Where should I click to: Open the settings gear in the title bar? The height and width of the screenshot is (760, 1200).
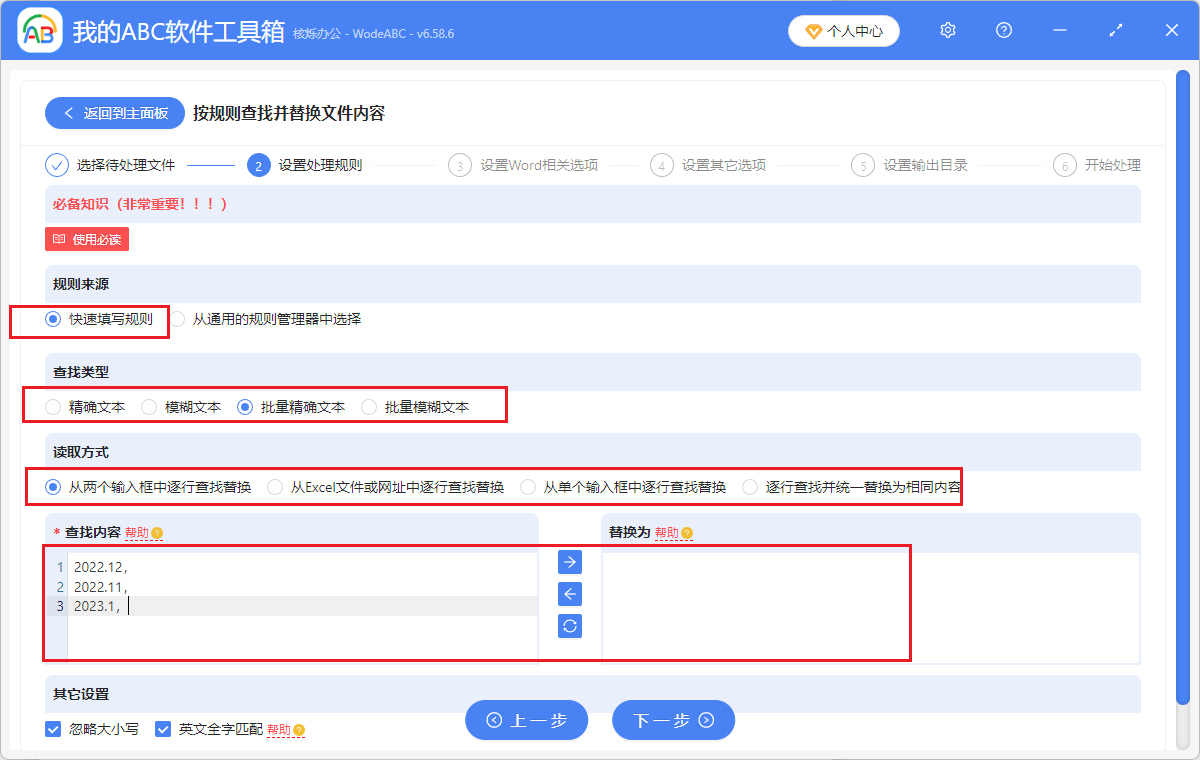click(x=947, y=30)
